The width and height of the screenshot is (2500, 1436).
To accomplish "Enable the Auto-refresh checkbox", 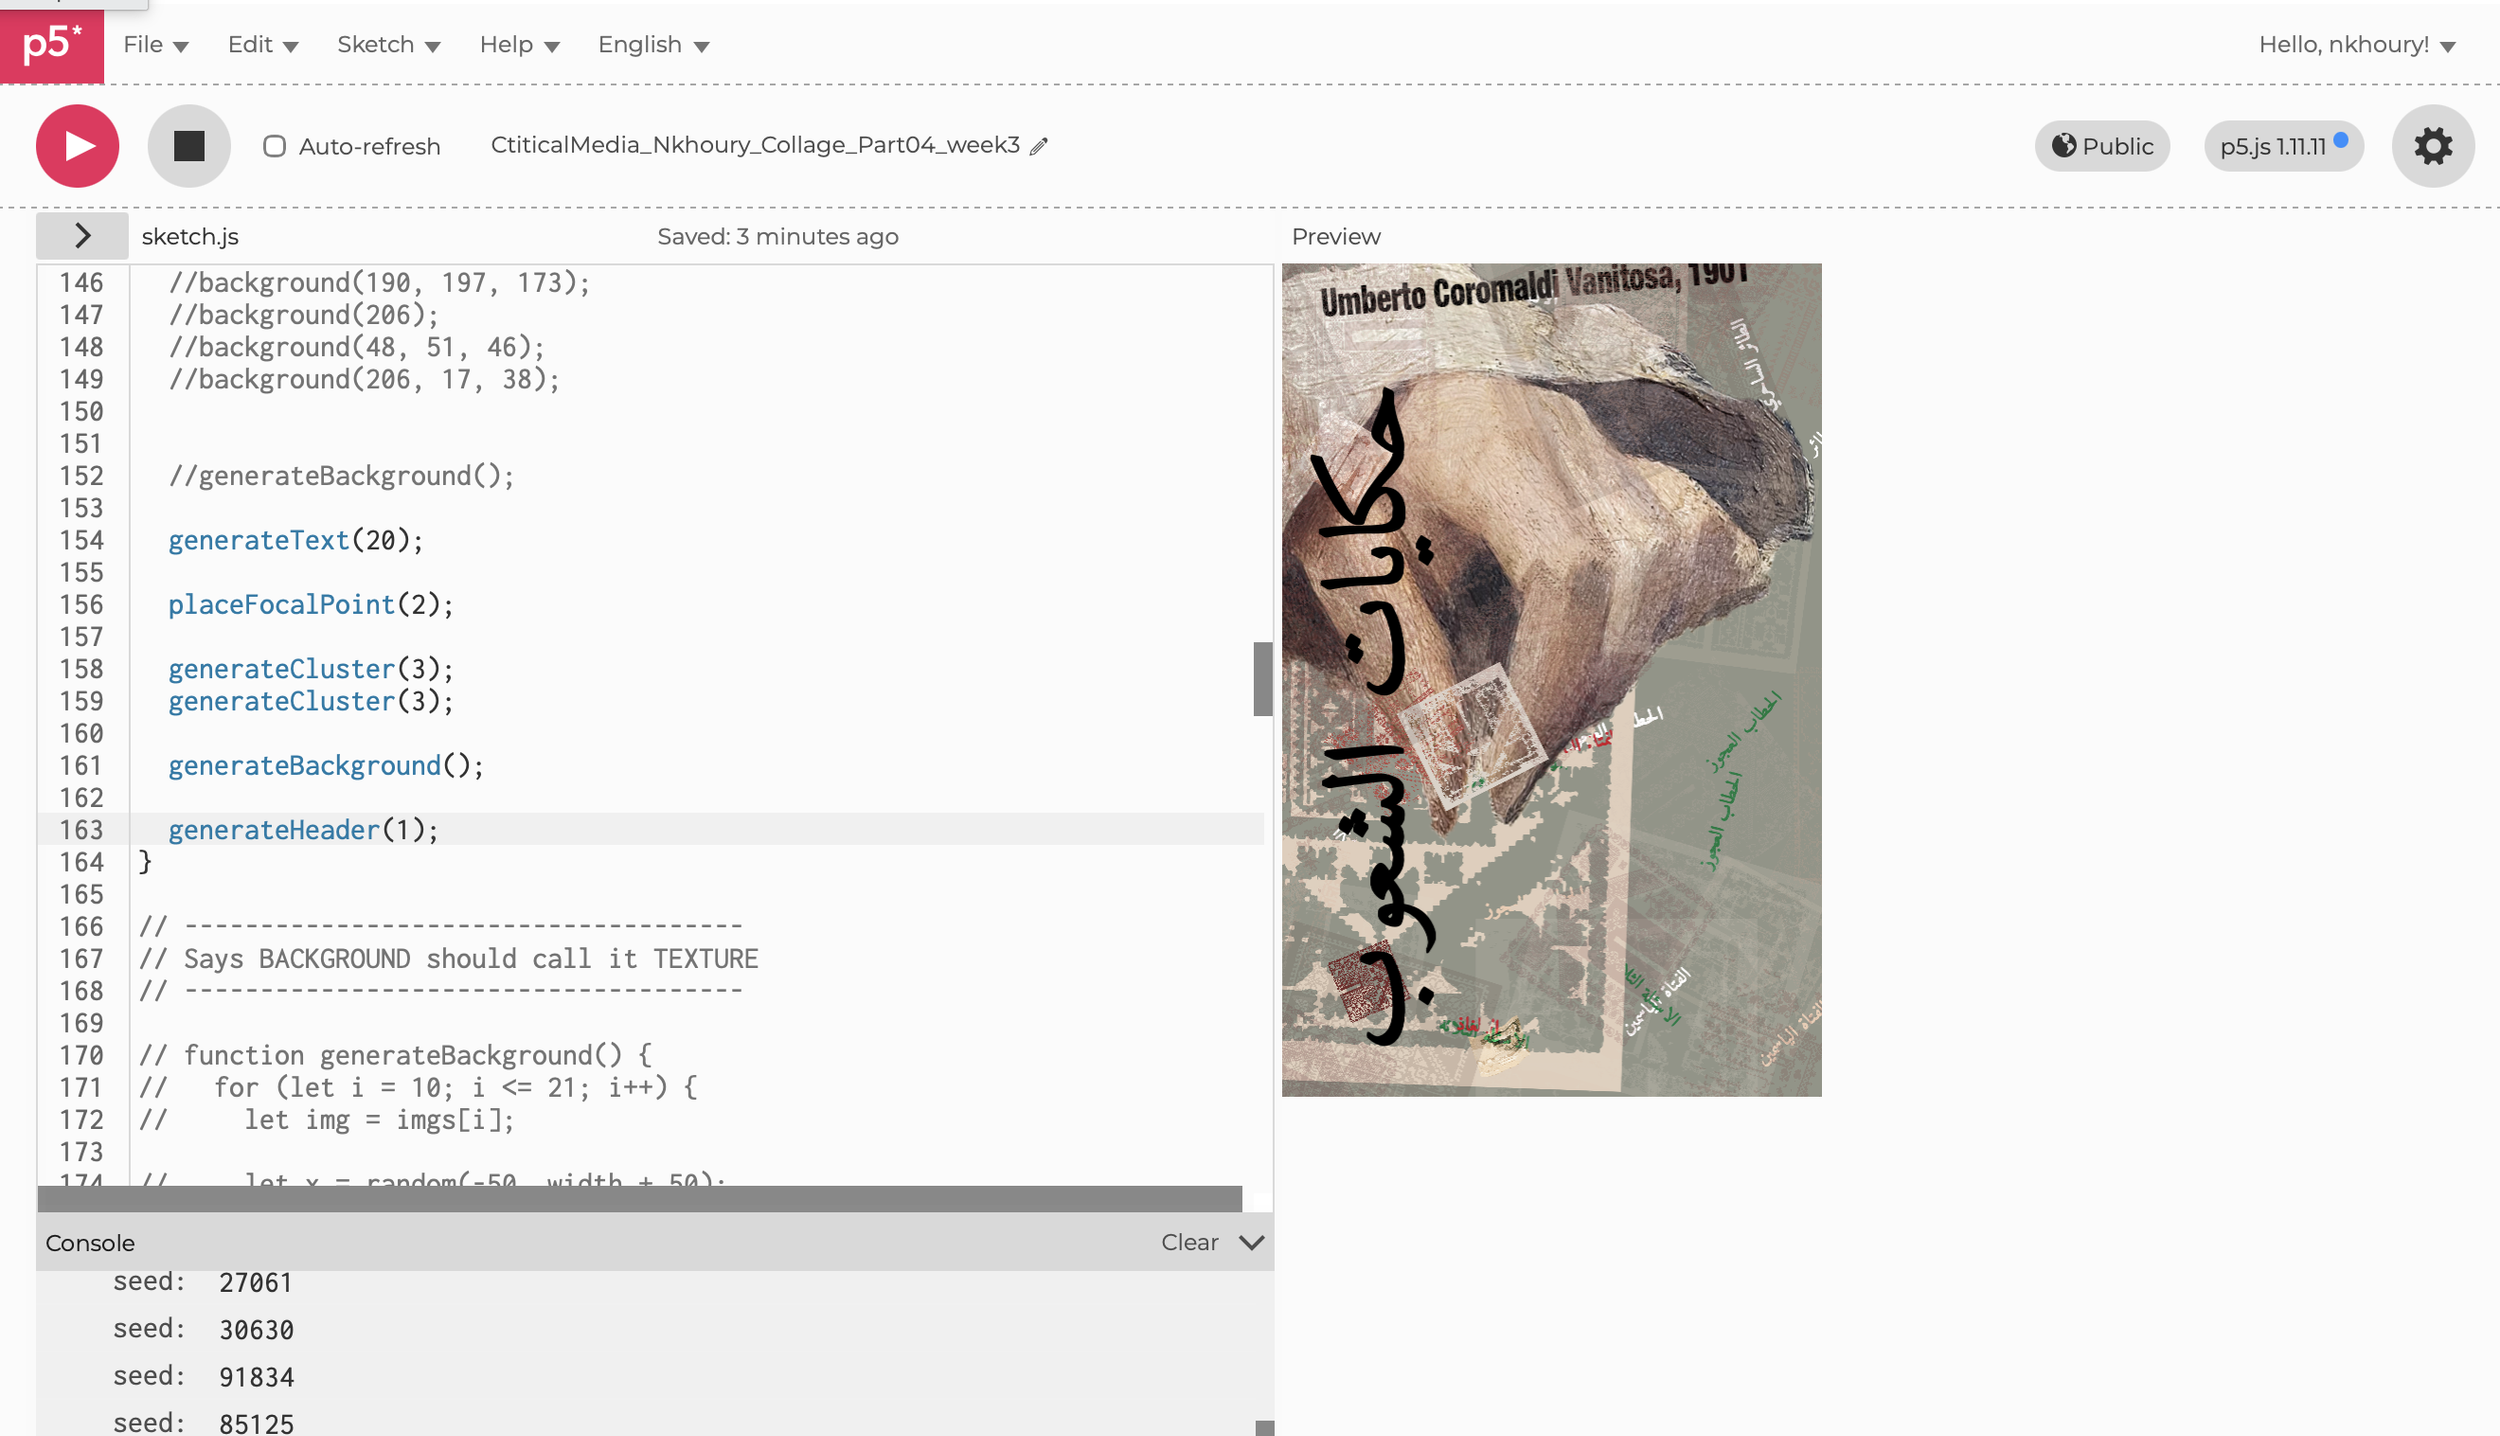I will tap(274, 146).
